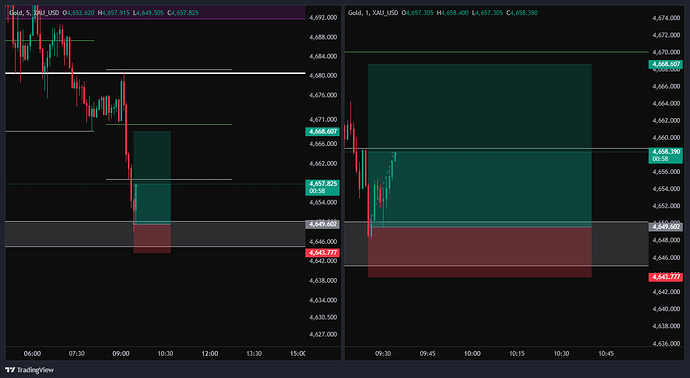Click the 4,627.000 price axis label

323,334
